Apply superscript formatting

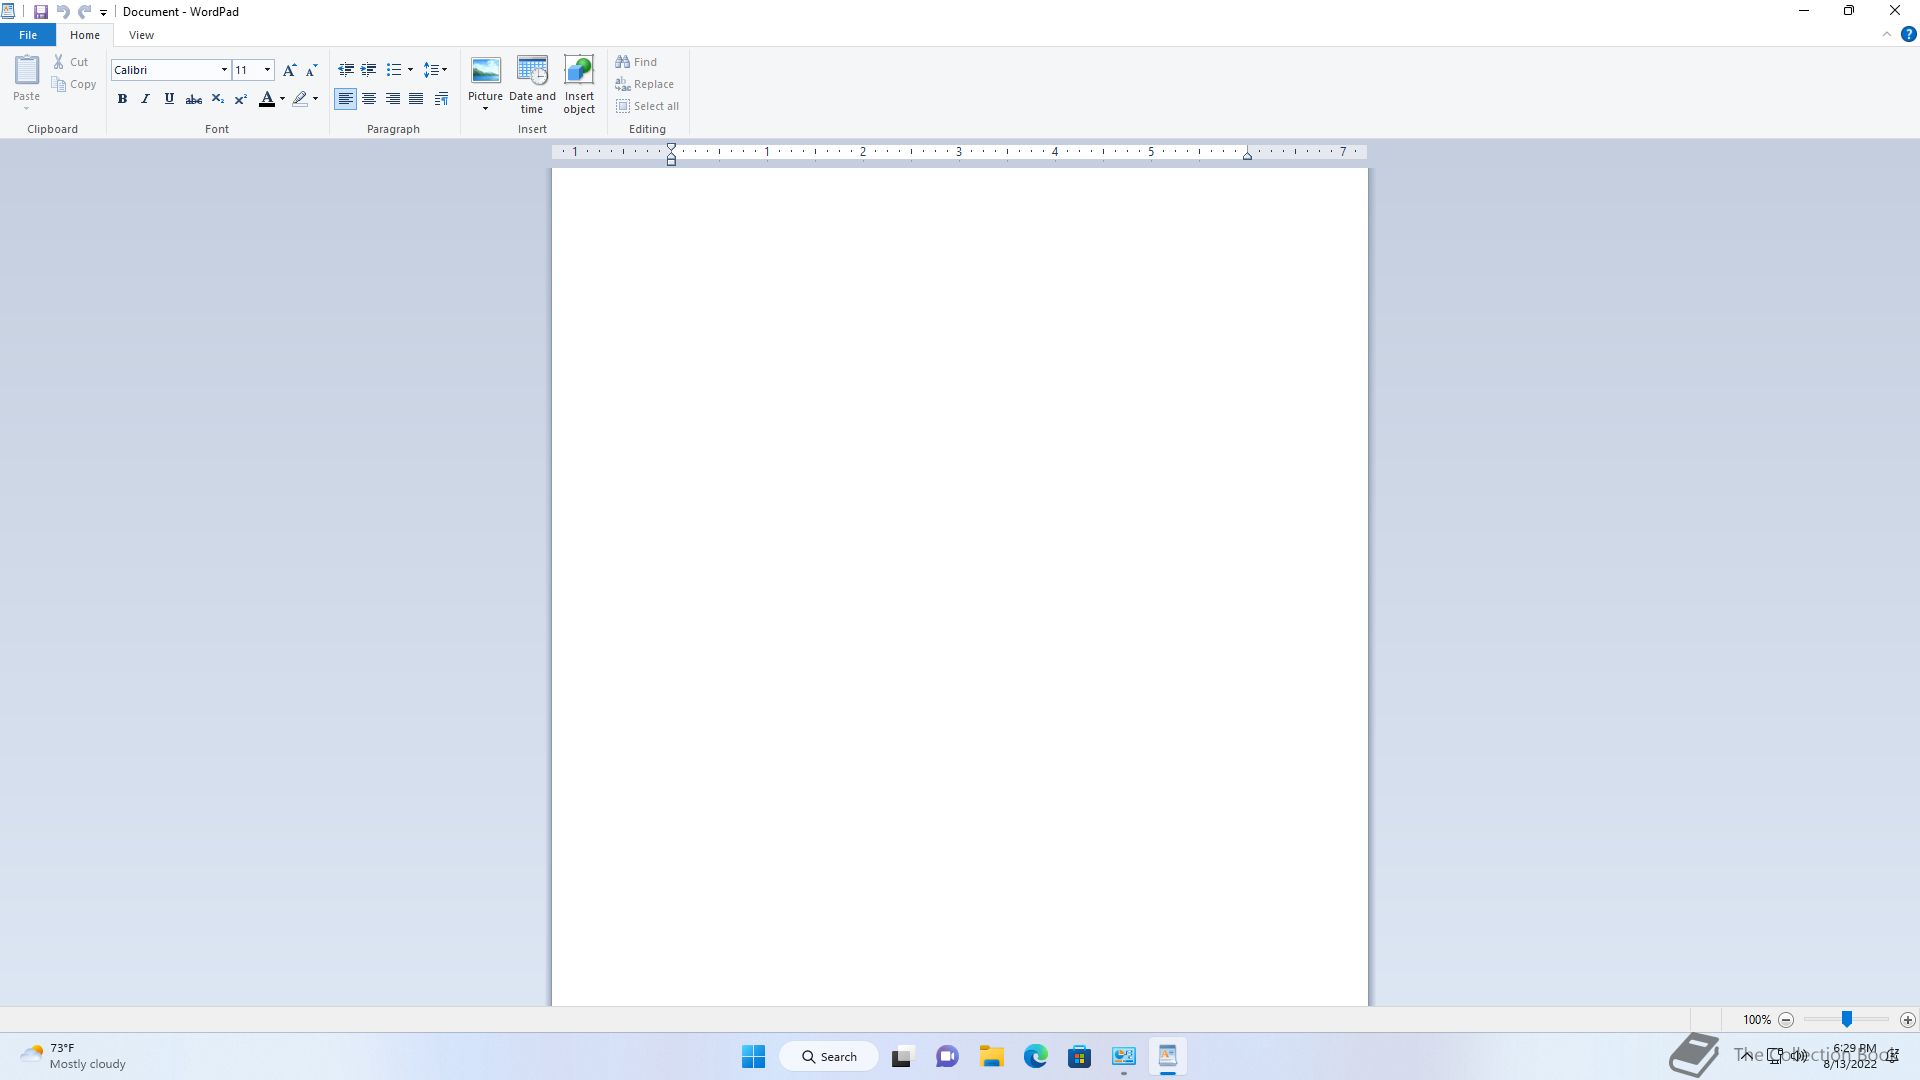pos(241,99)
